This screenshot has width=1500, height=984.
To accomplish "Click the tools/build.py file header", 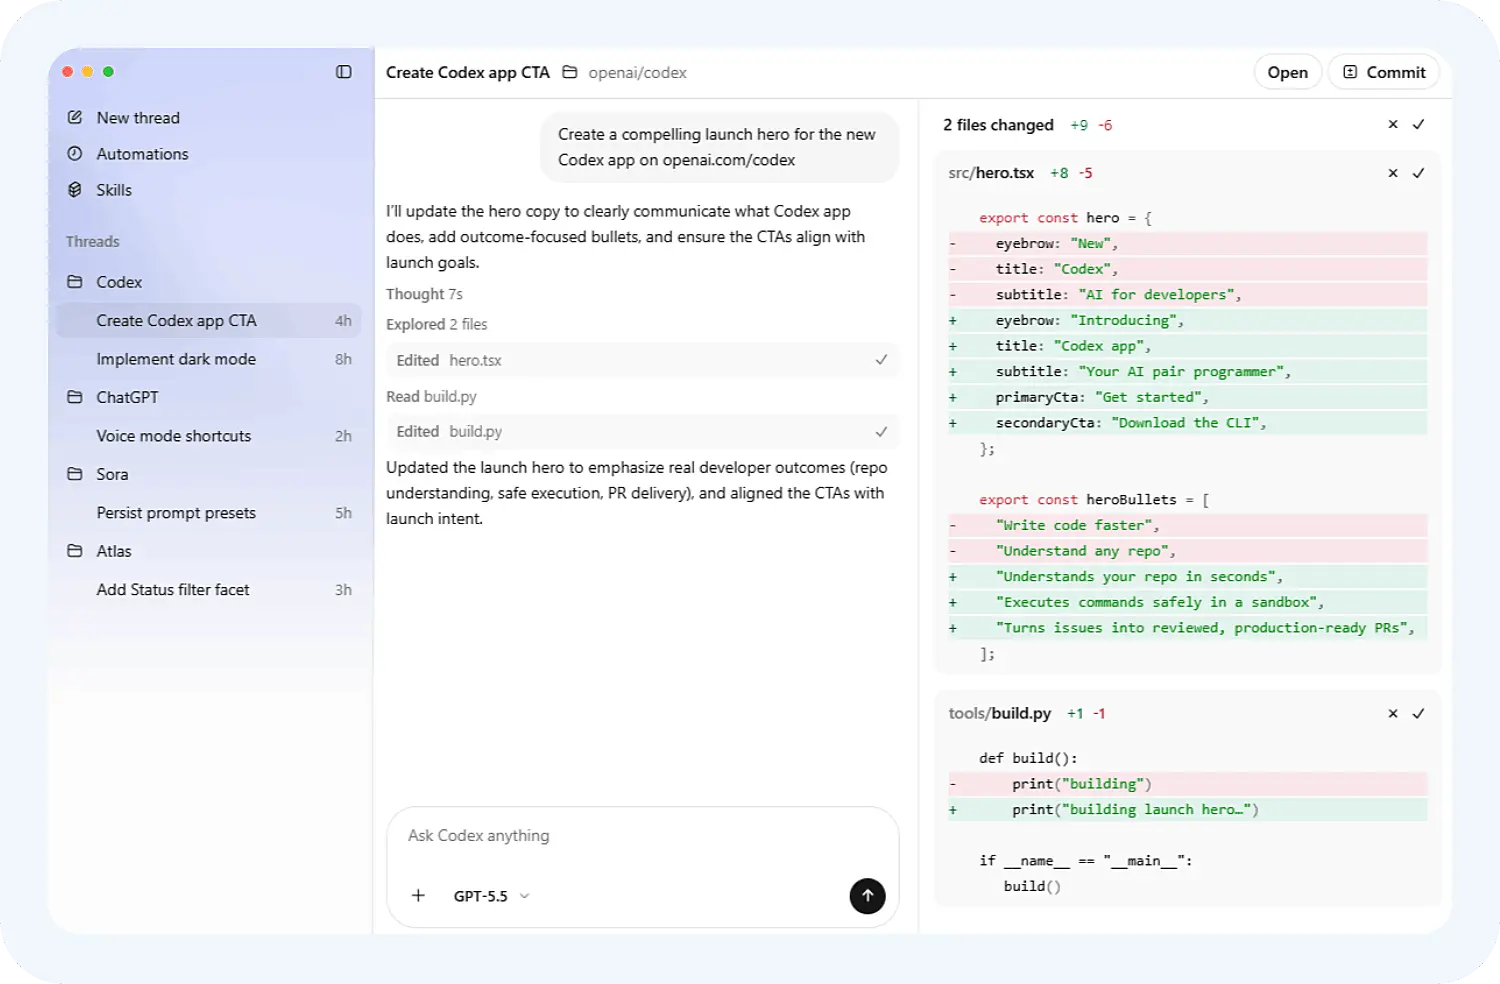I will pos(1000,713).
